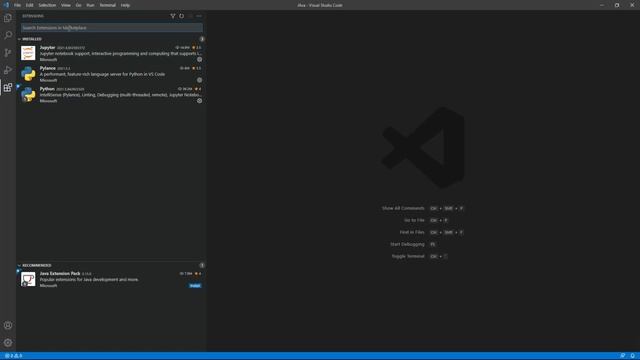Click the Python extension logo
640x360 pixels.
point(28,94)
